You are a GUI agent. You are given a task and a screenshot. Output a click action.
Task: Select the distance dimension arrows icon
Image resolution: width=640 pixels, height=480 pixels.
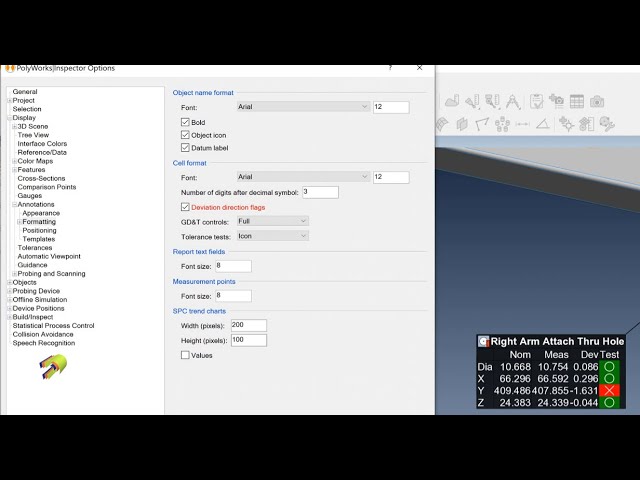click(x=522, y=124)
